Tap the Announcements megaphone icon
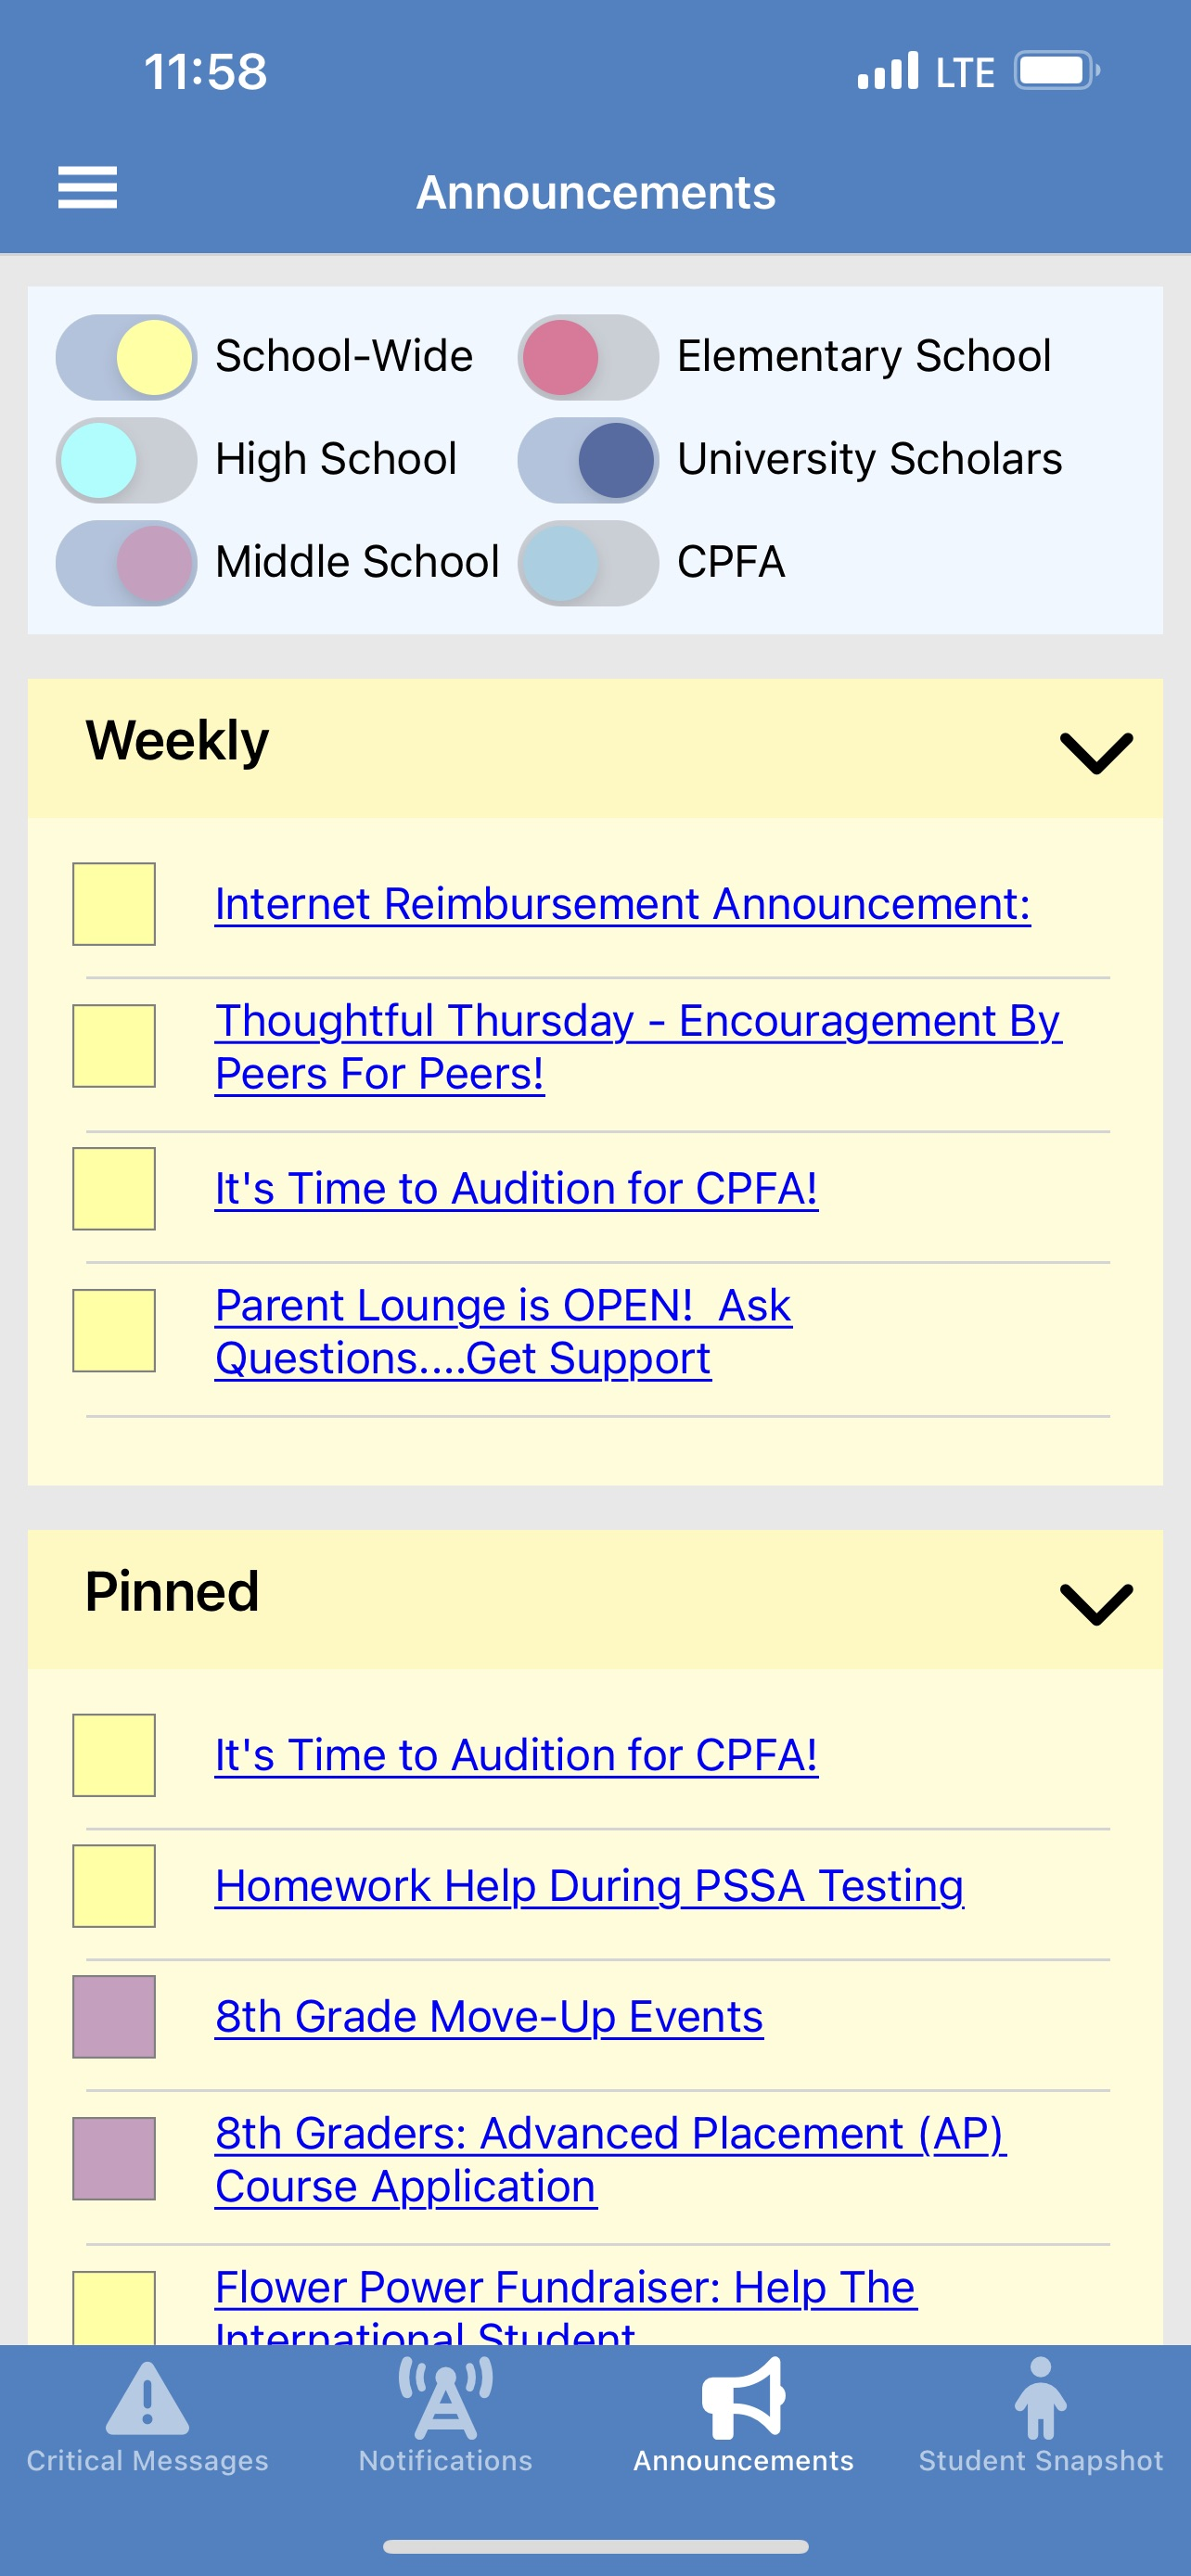This screenshot has height=2576, width=1191. [x=743, y=2398]
